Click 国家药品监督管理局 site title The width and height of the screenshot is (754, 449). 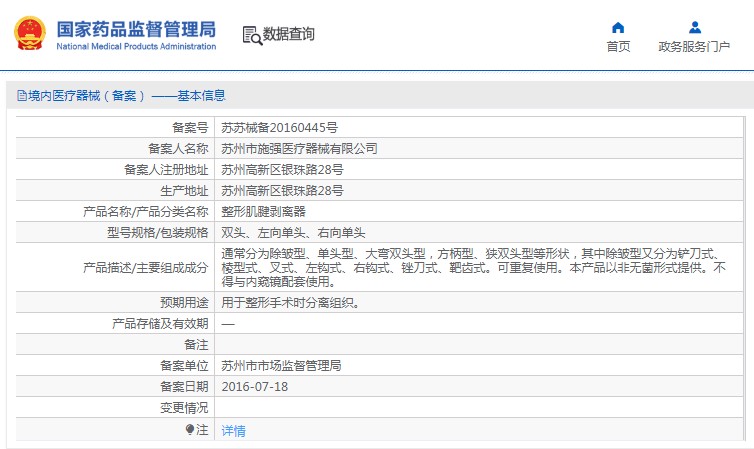pos(136,29)
